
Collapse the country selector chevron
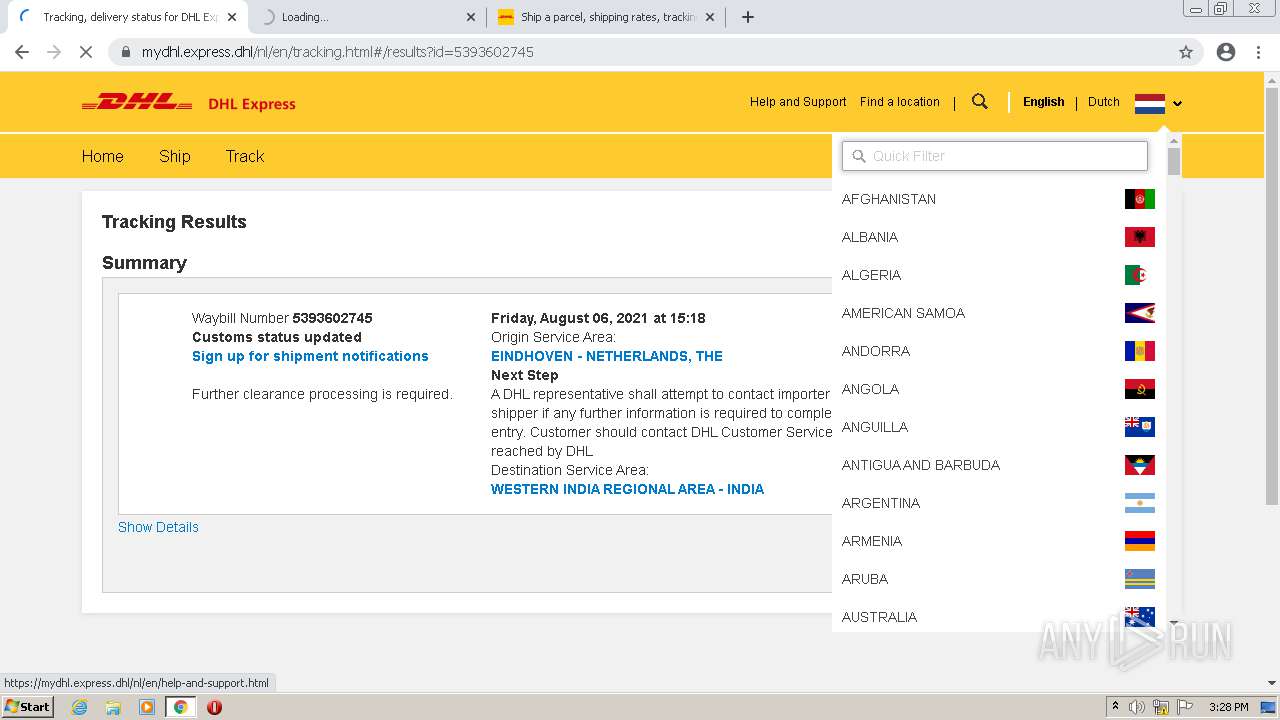click(x=1178, y=103)
